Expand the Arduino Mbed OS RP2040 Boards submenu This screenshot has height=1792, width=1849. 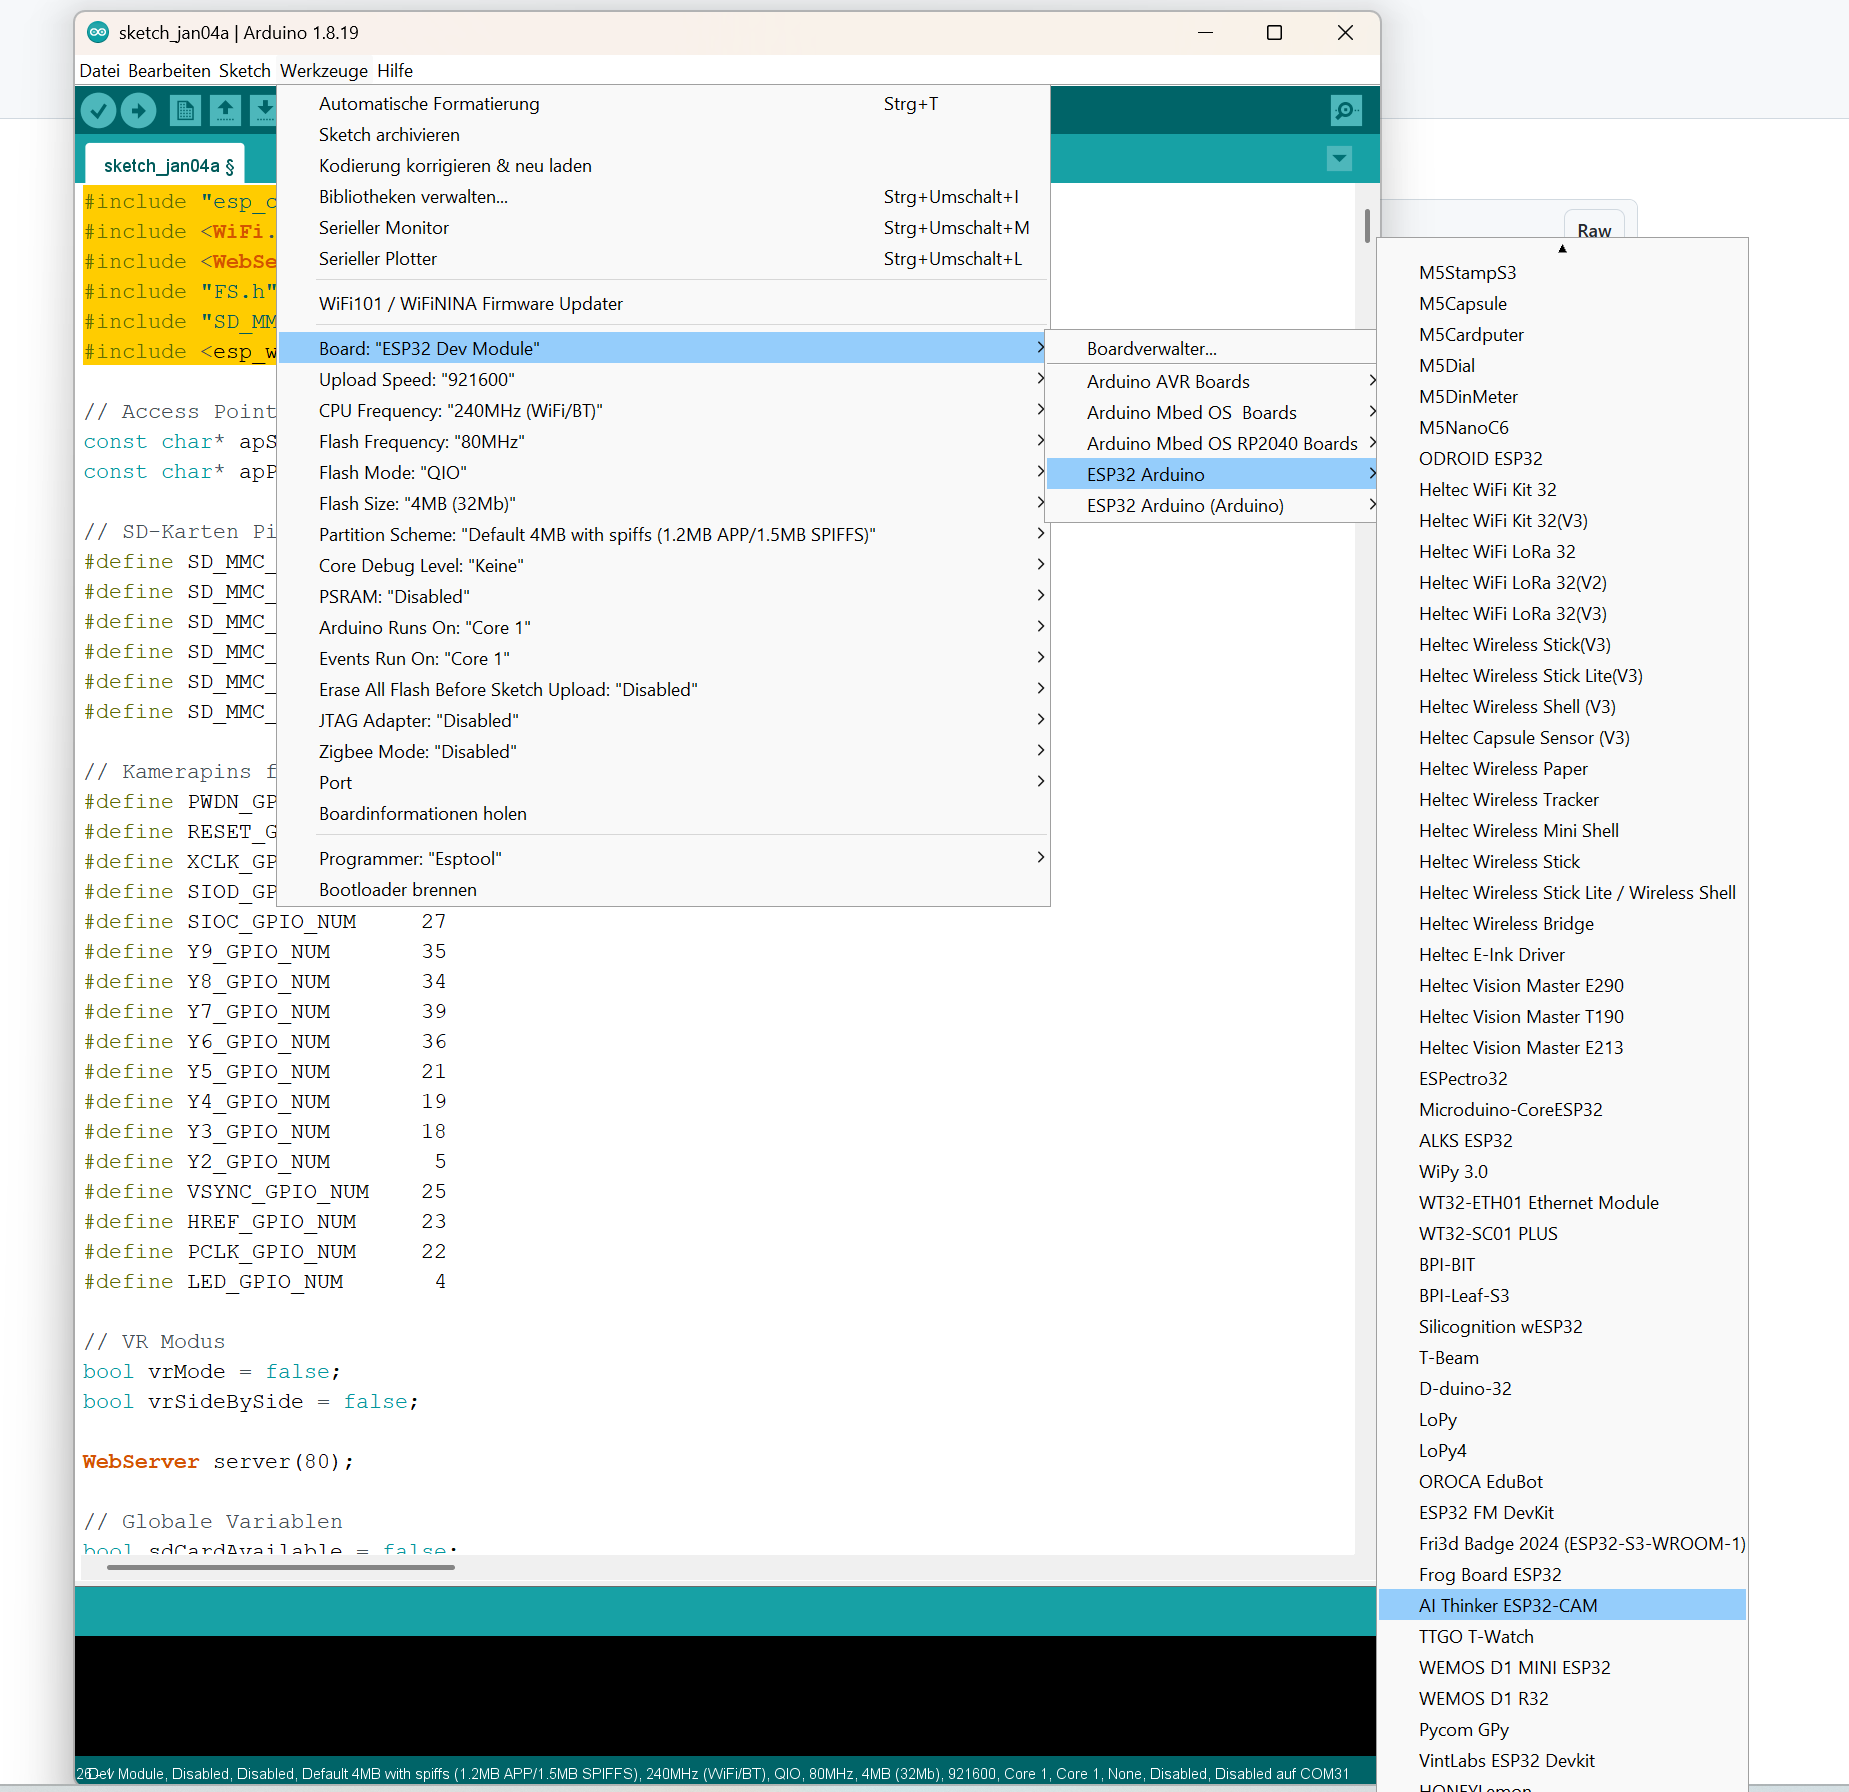pos(1221,443)
